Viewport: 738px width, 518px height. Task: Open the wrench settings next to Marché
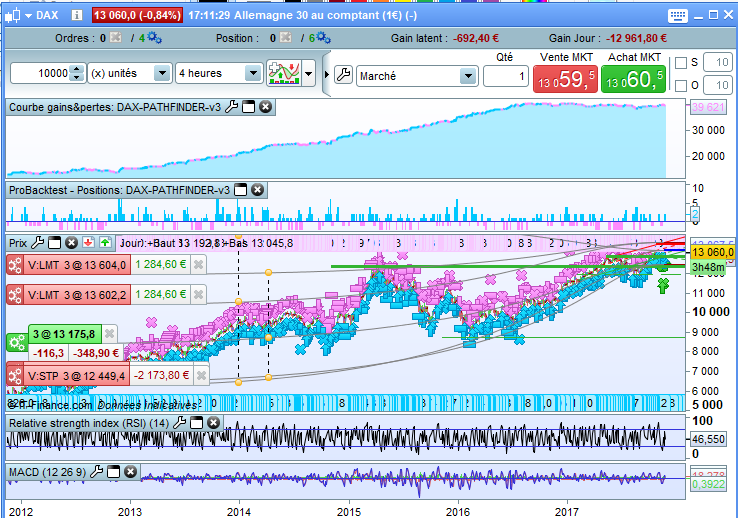344,75
